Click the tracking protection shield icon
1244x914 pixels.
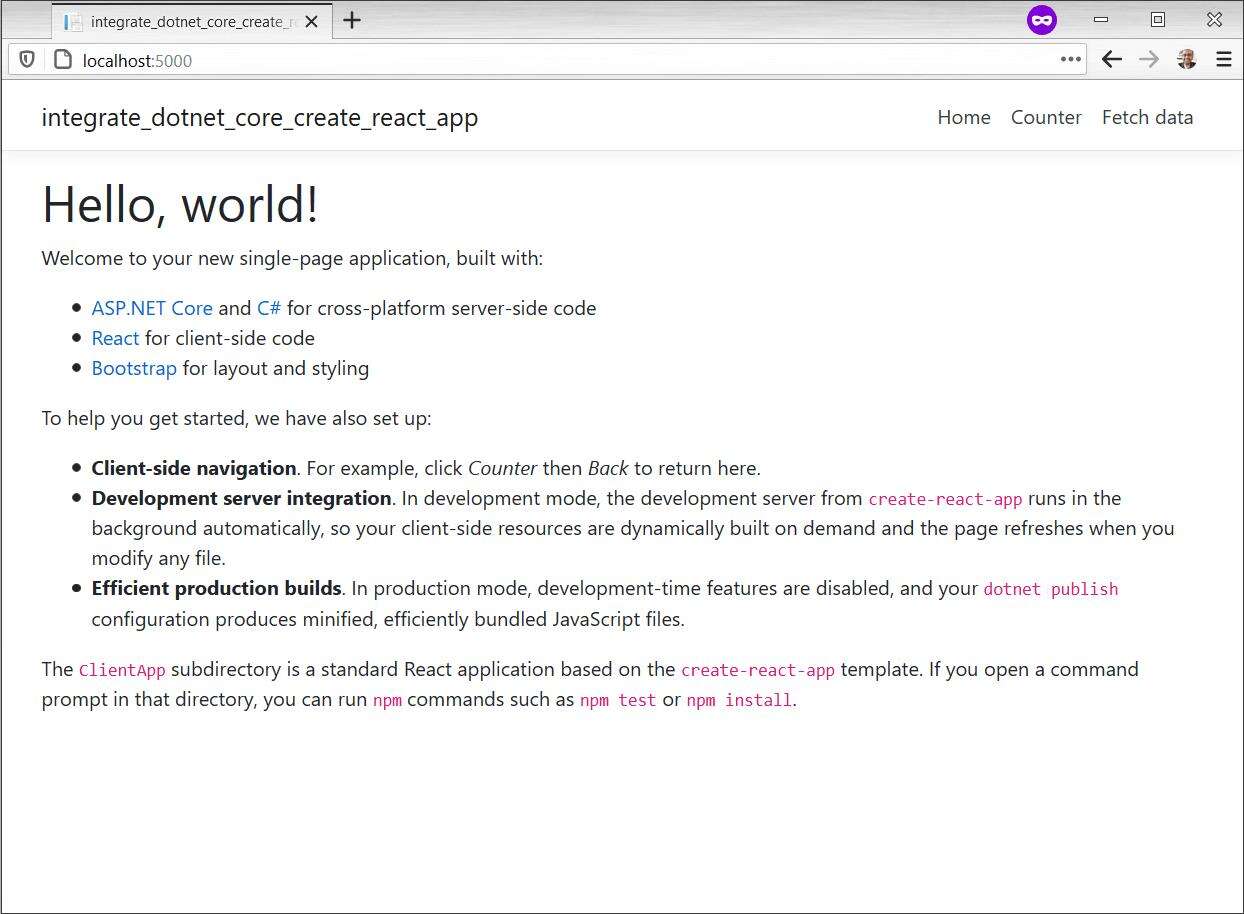pyautogui.click(x=27, y=60)
